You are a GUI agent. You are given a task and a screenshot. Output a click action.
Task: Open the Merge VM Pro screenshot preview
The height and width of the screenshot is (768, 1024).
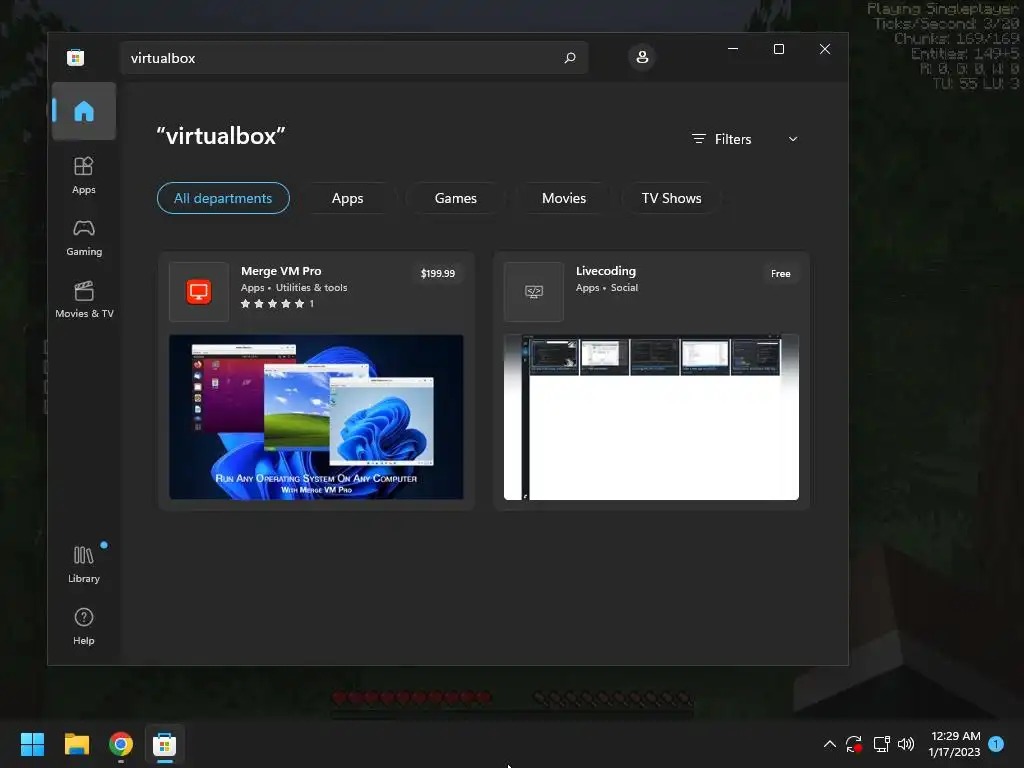[x=316, y=417]
